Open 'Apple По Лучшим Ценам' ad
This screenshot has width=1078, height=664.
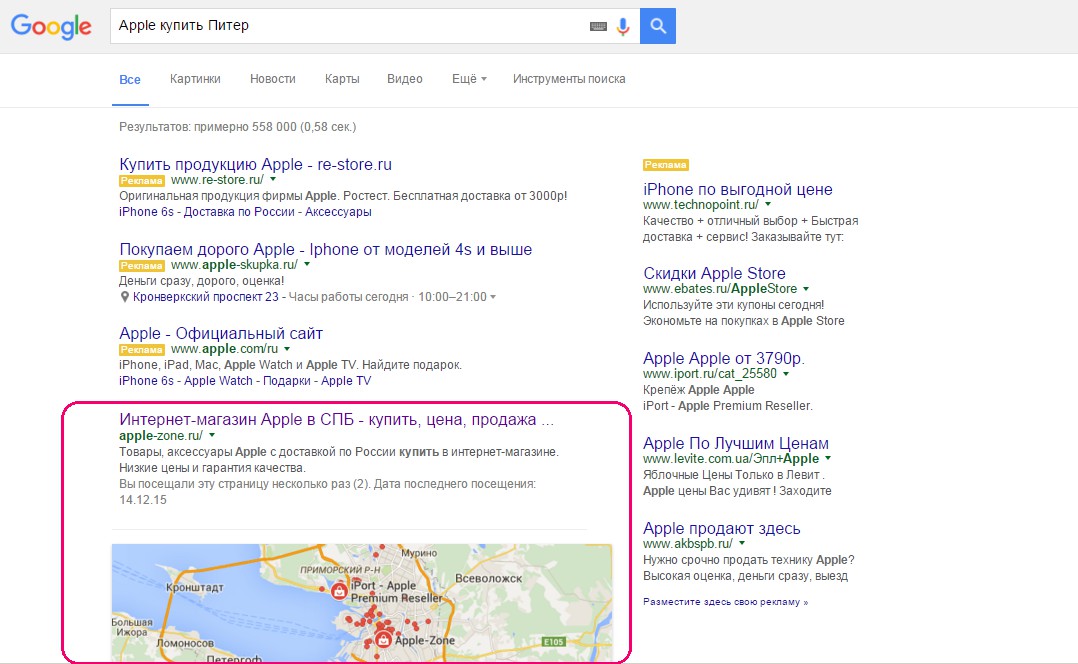click(736, 443)
